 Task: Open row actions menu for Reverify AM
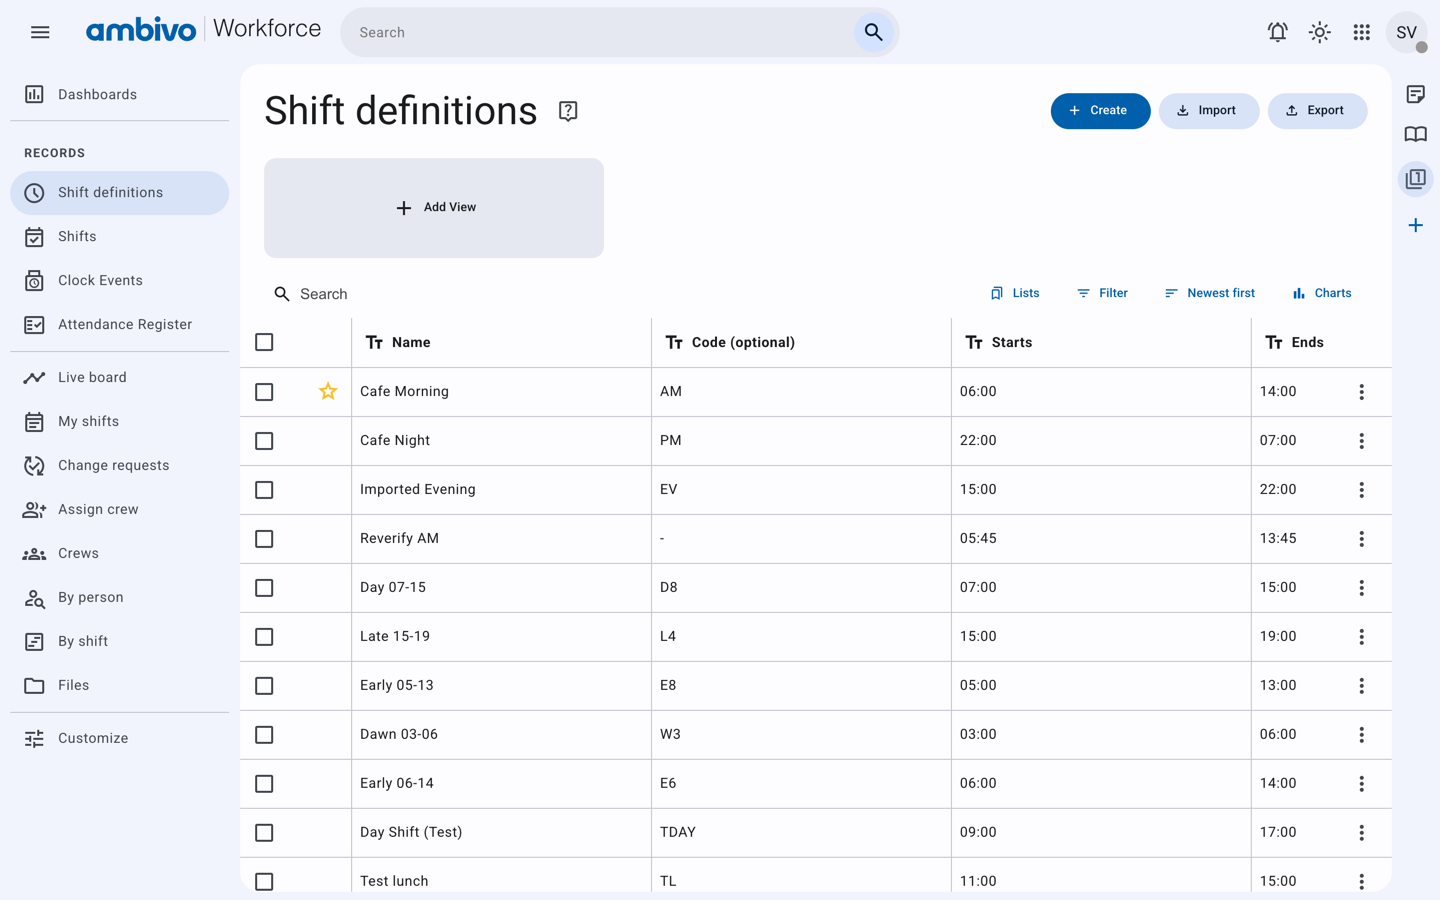point(1361,539)
